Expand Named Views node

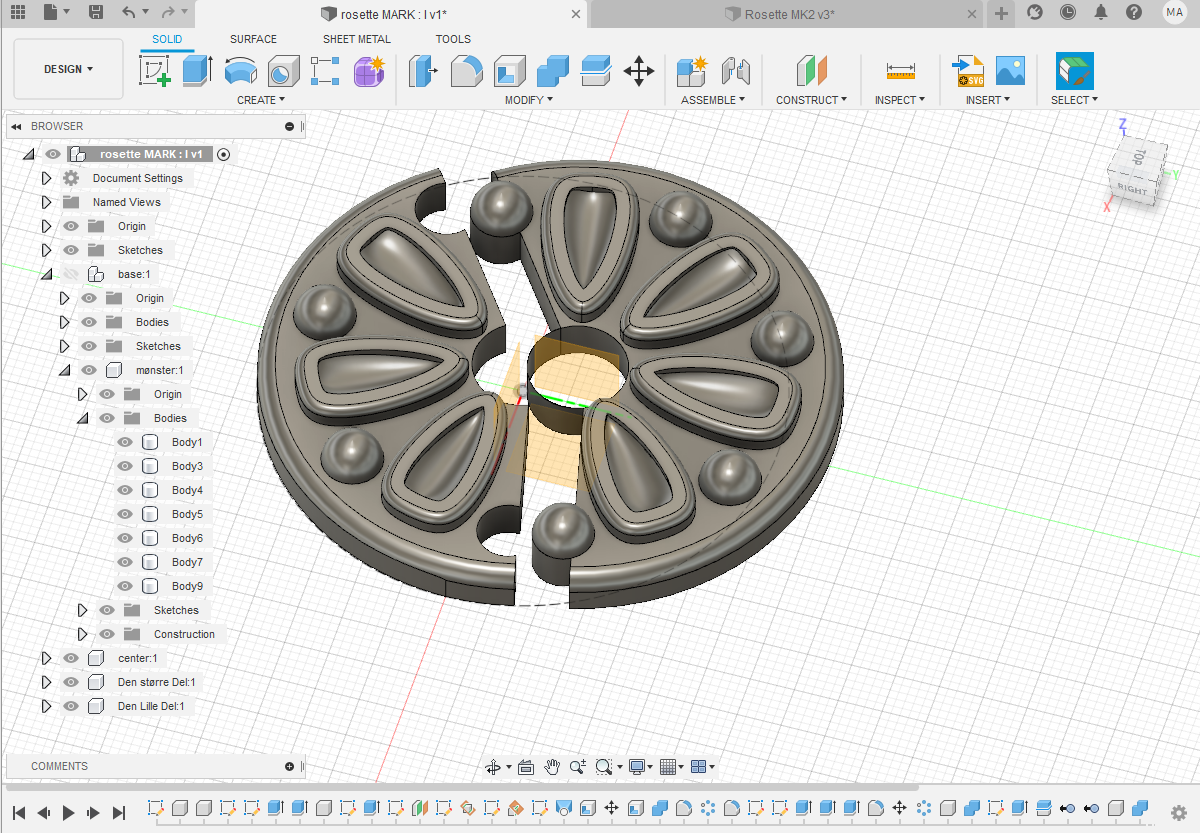46,202
